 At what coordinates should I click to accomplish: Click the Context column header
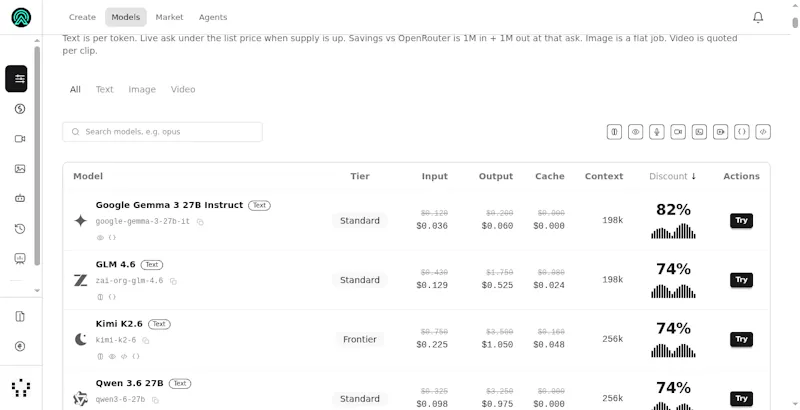click(x=604, y=176)
